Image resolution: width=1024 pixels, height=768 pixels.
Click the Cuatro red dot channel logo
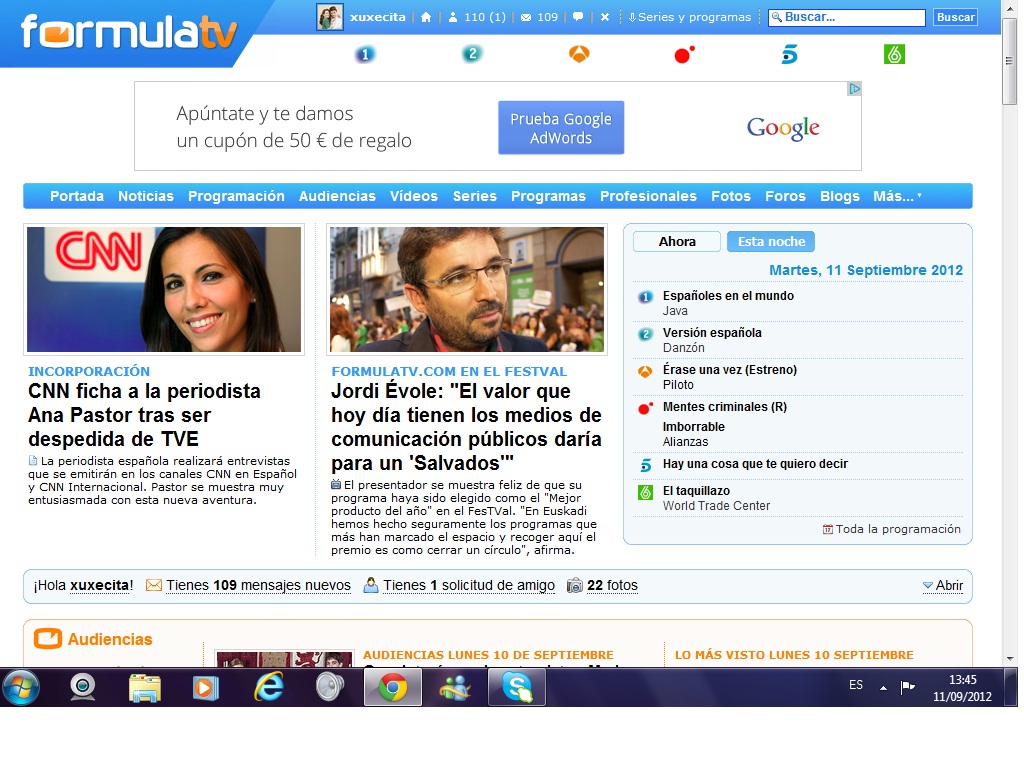[684, 54]
